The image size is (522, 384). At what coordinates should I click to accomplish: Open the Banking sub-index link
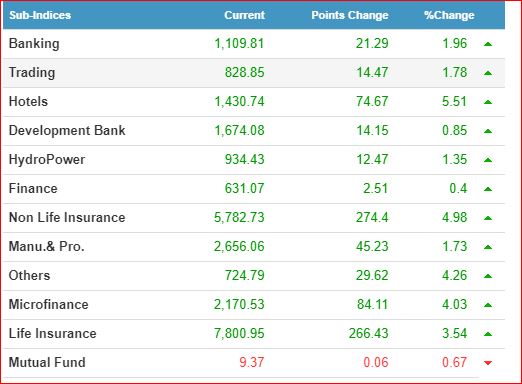pos(34,44)
